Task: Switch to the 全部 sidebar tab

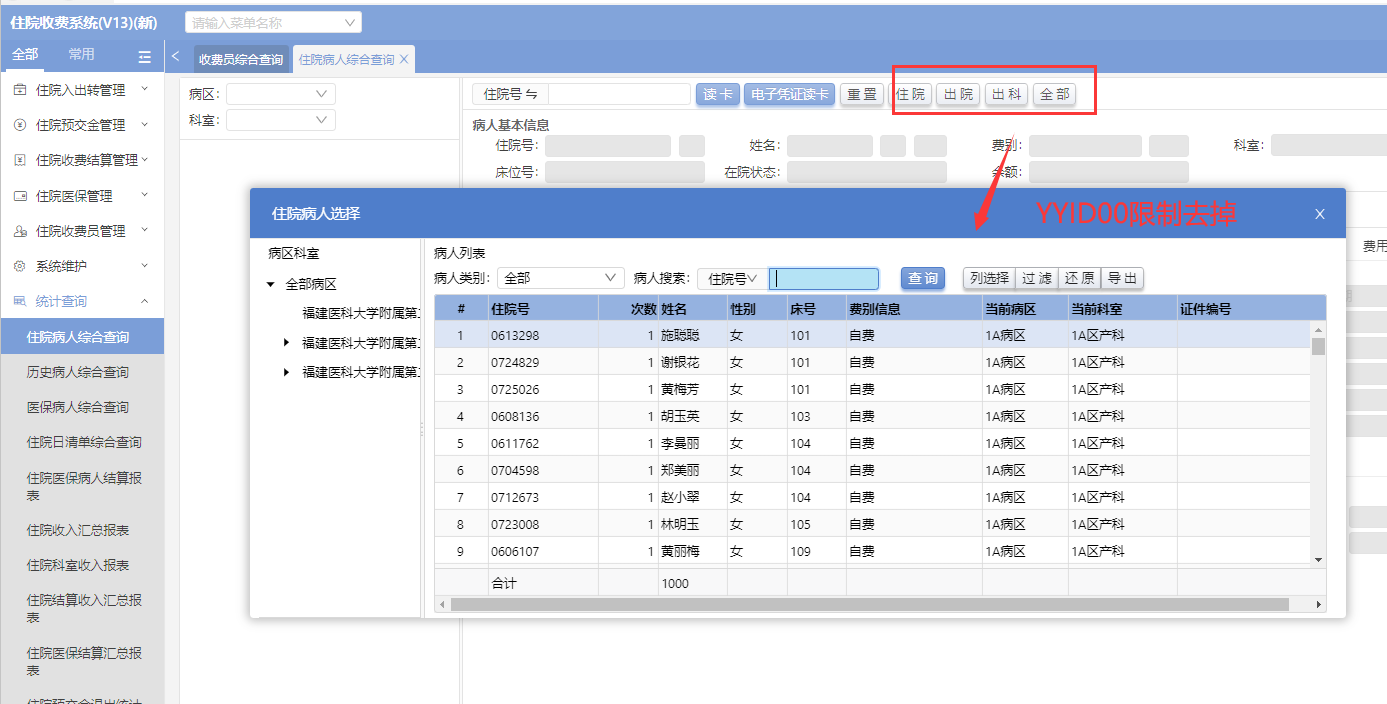Action: [x=26, y=55]
